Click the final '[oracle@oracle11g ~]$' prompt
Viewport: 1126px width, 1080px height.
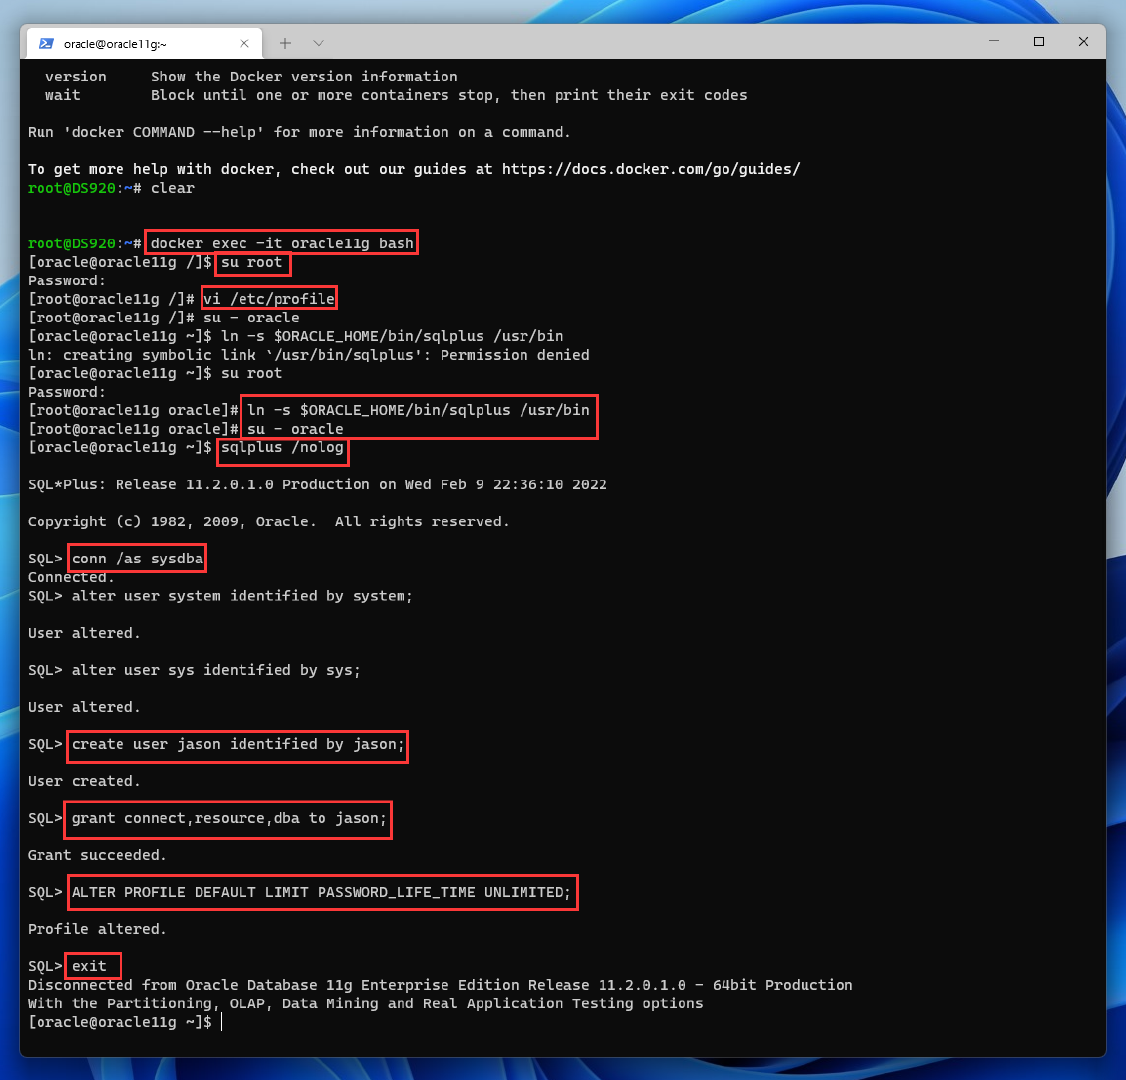(x=120, y=1022)
